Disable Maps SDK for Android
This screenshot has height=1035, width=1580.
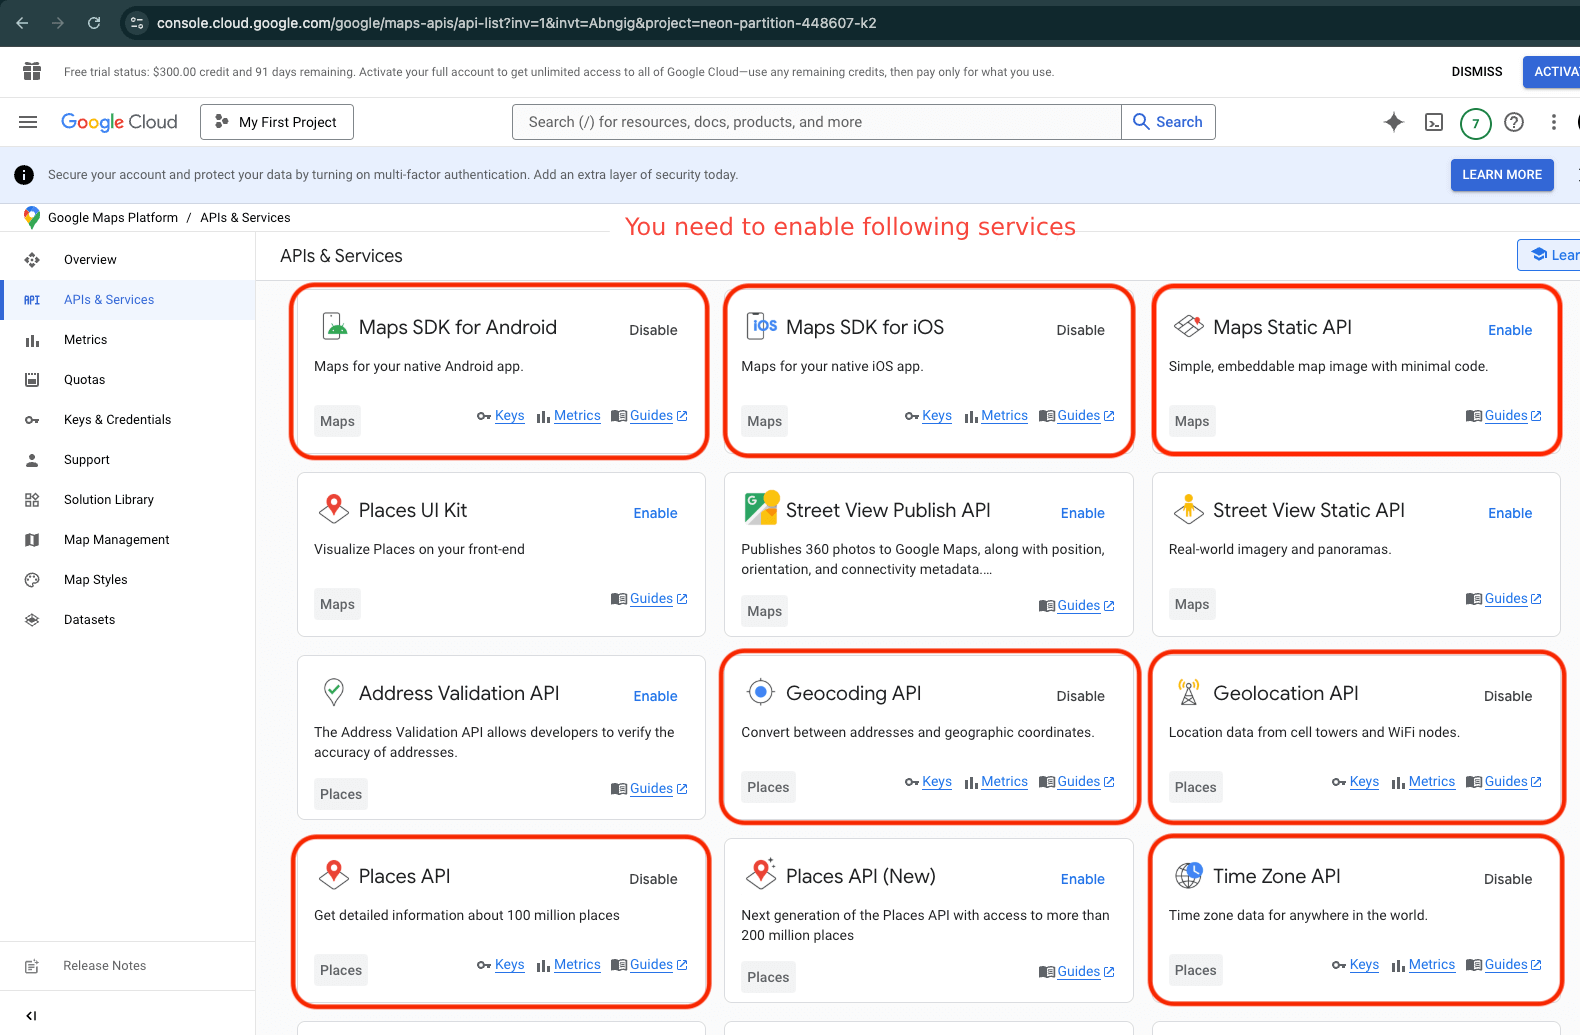pyautogui.click(x=653, y=330)
